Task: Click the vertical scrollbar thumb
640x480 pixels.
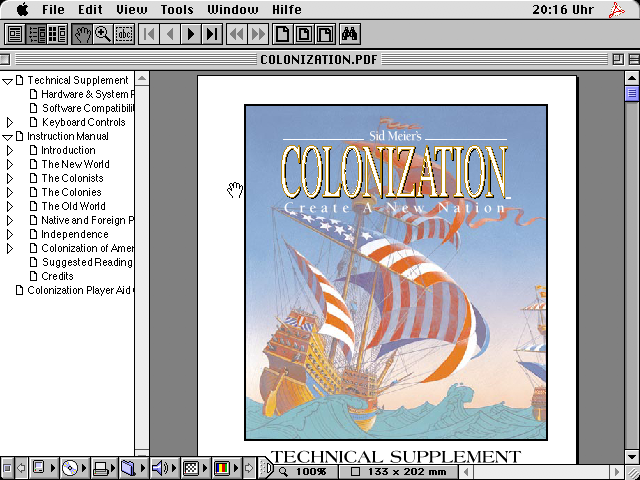Action: 631,93
